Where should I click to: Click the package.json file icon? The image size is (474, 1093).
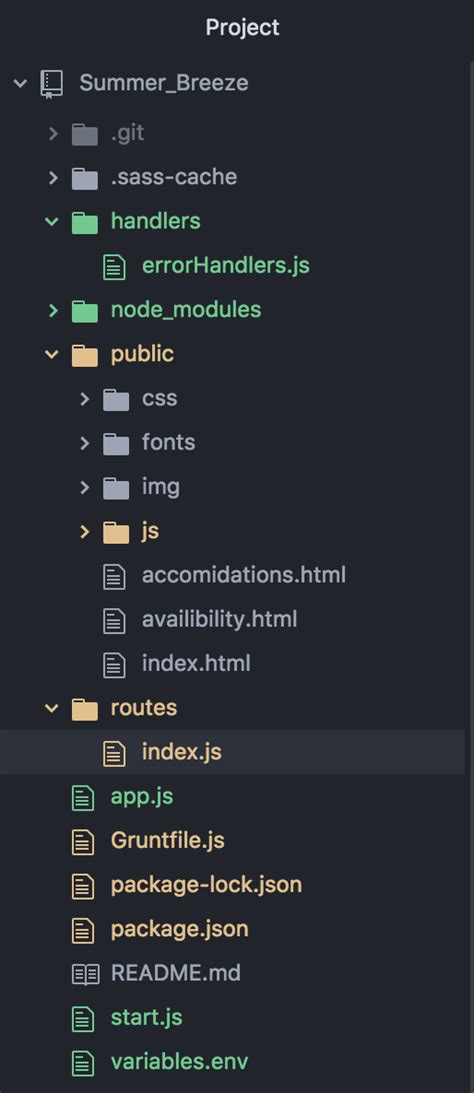(83, 930)
